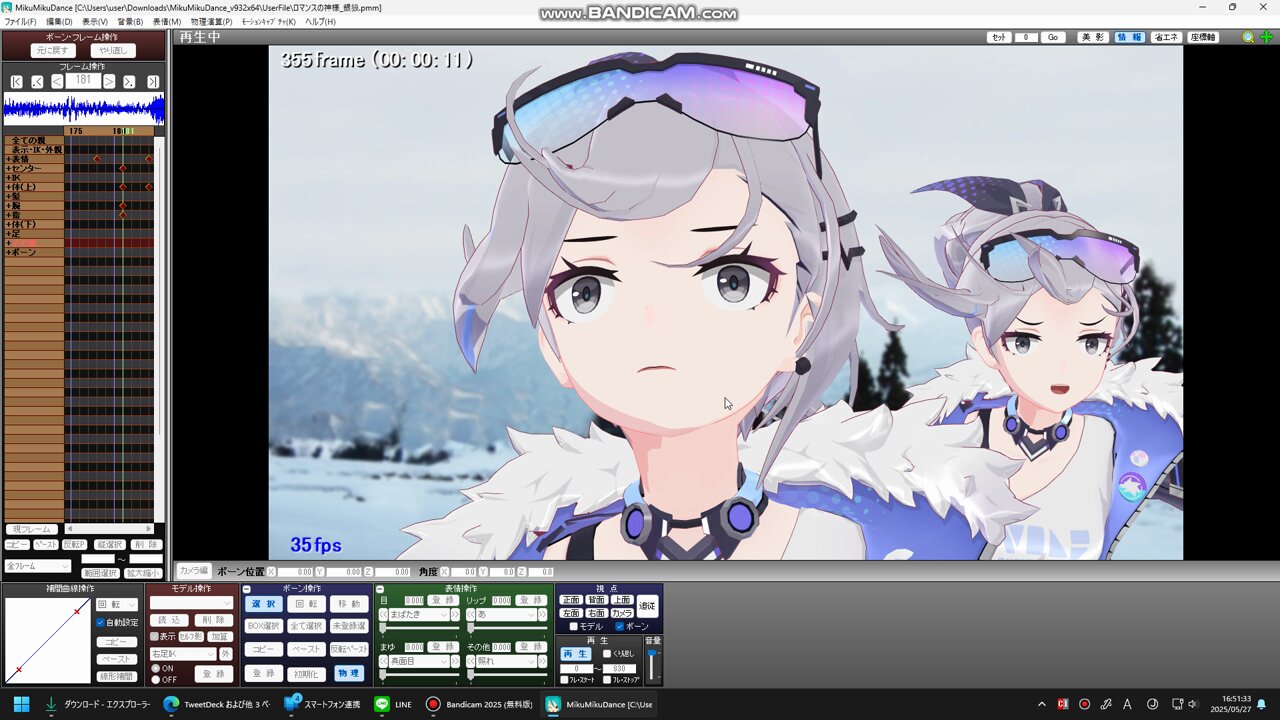Open LINE from the taskbar

[x=393, y=704]
